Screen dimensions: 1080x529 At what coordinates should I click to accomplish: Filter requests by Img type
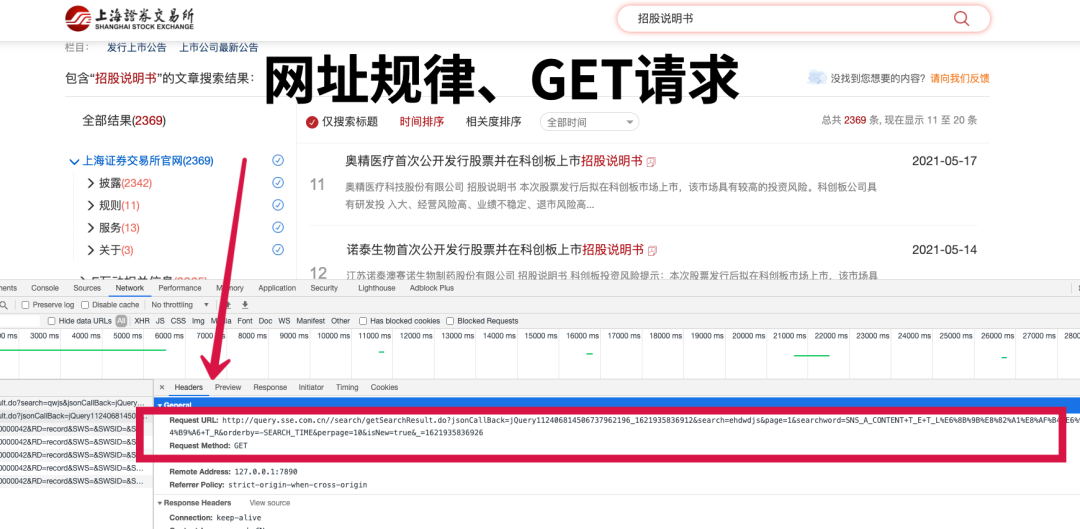(x=198, y=321)
